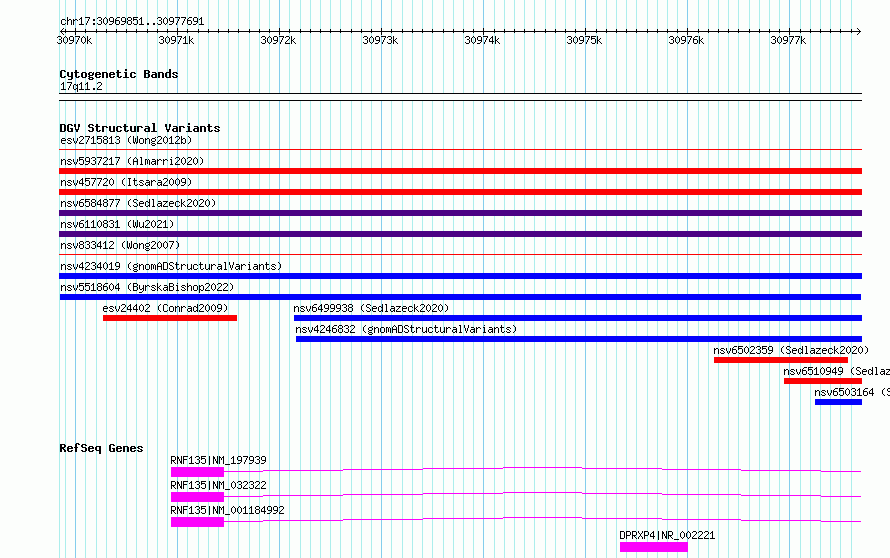Click the nsv6584877 (Sedlazeck2020) label

(138, 203)
